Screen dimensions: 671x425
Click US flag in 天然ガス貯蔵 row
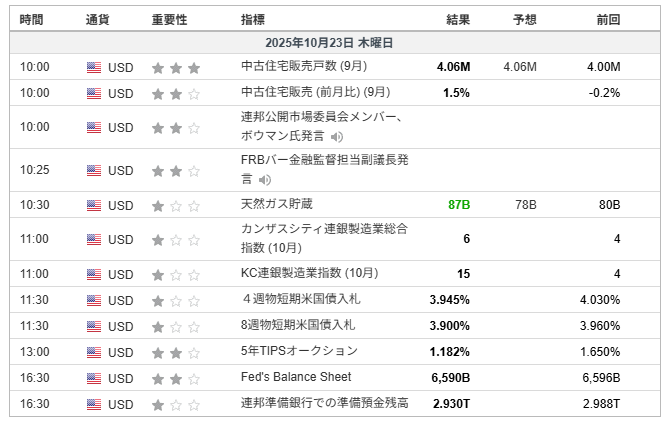tap(94, 205)
